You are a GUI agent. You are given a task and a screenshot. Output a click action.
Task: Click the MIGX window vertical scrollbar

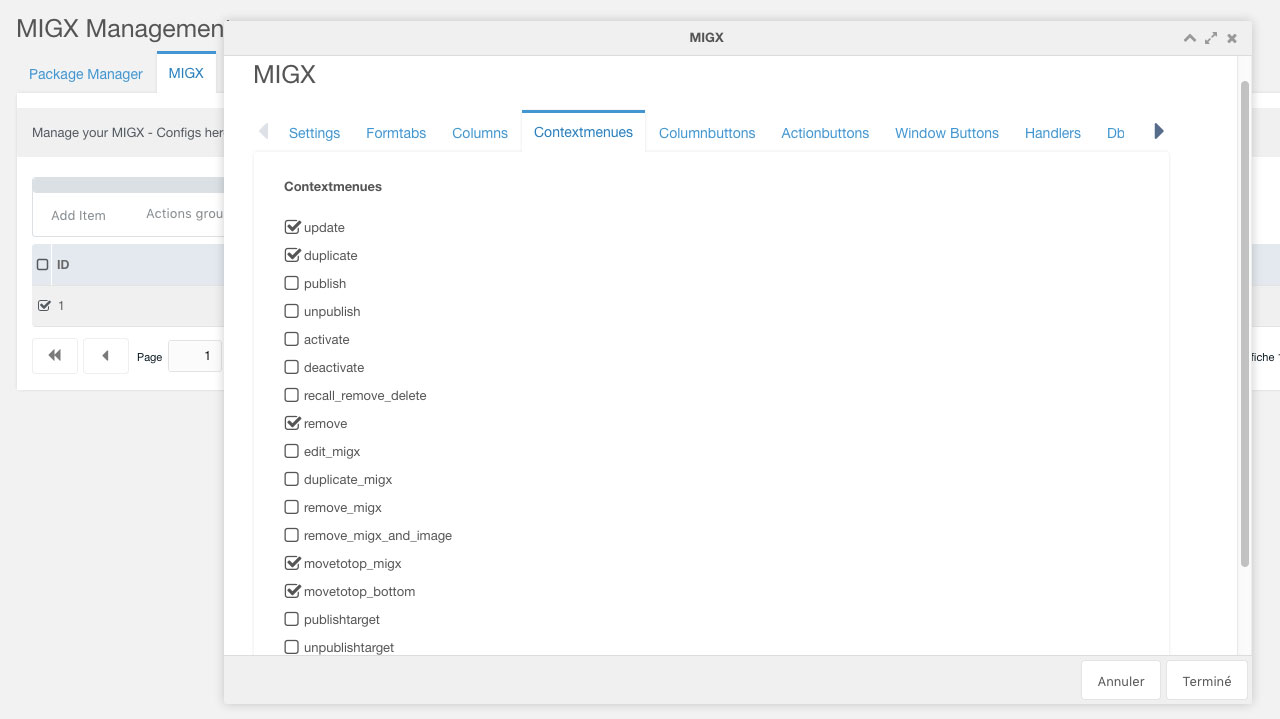[1245, 323]
